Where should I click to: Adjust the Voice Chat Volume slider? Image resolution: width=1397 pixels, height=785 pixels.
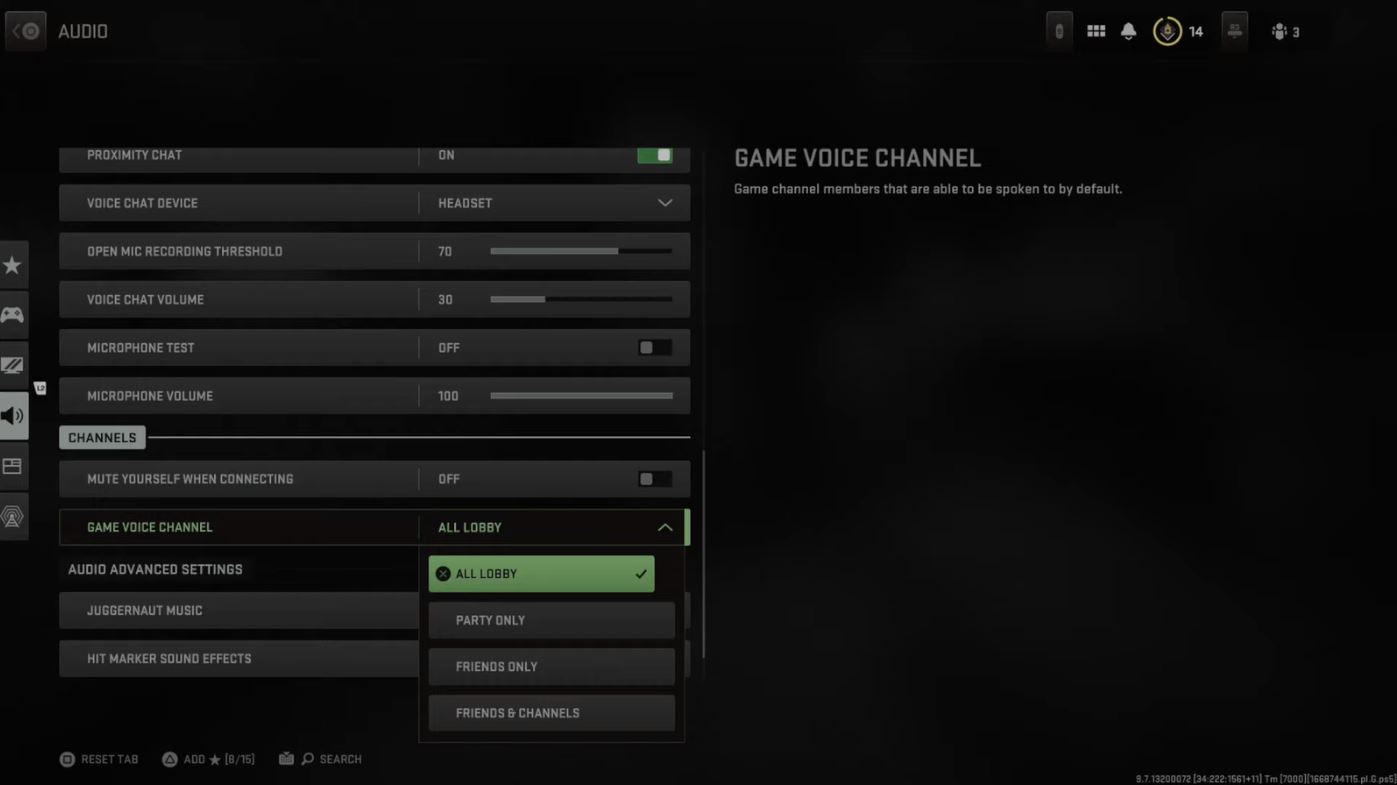(x=545, y=300)
